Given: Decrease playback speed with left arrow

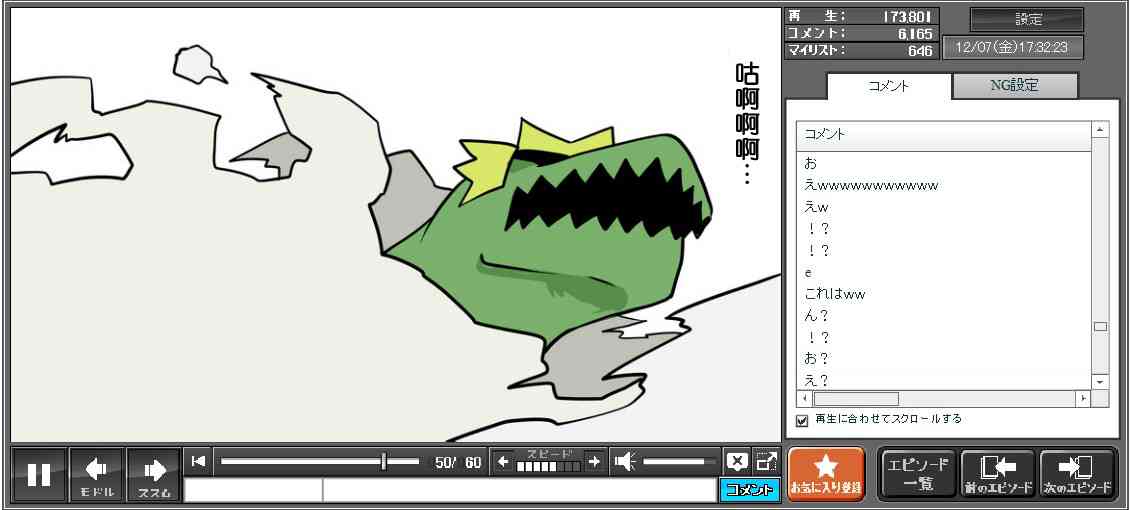Looking at the screenshot, I should click(503, 461).
